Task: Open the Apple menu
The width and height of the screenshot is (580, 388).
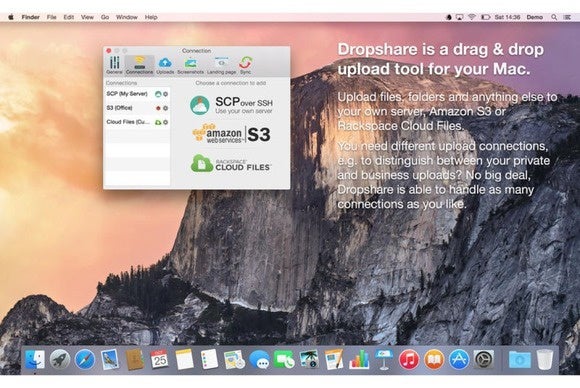Action: [11, 17]
